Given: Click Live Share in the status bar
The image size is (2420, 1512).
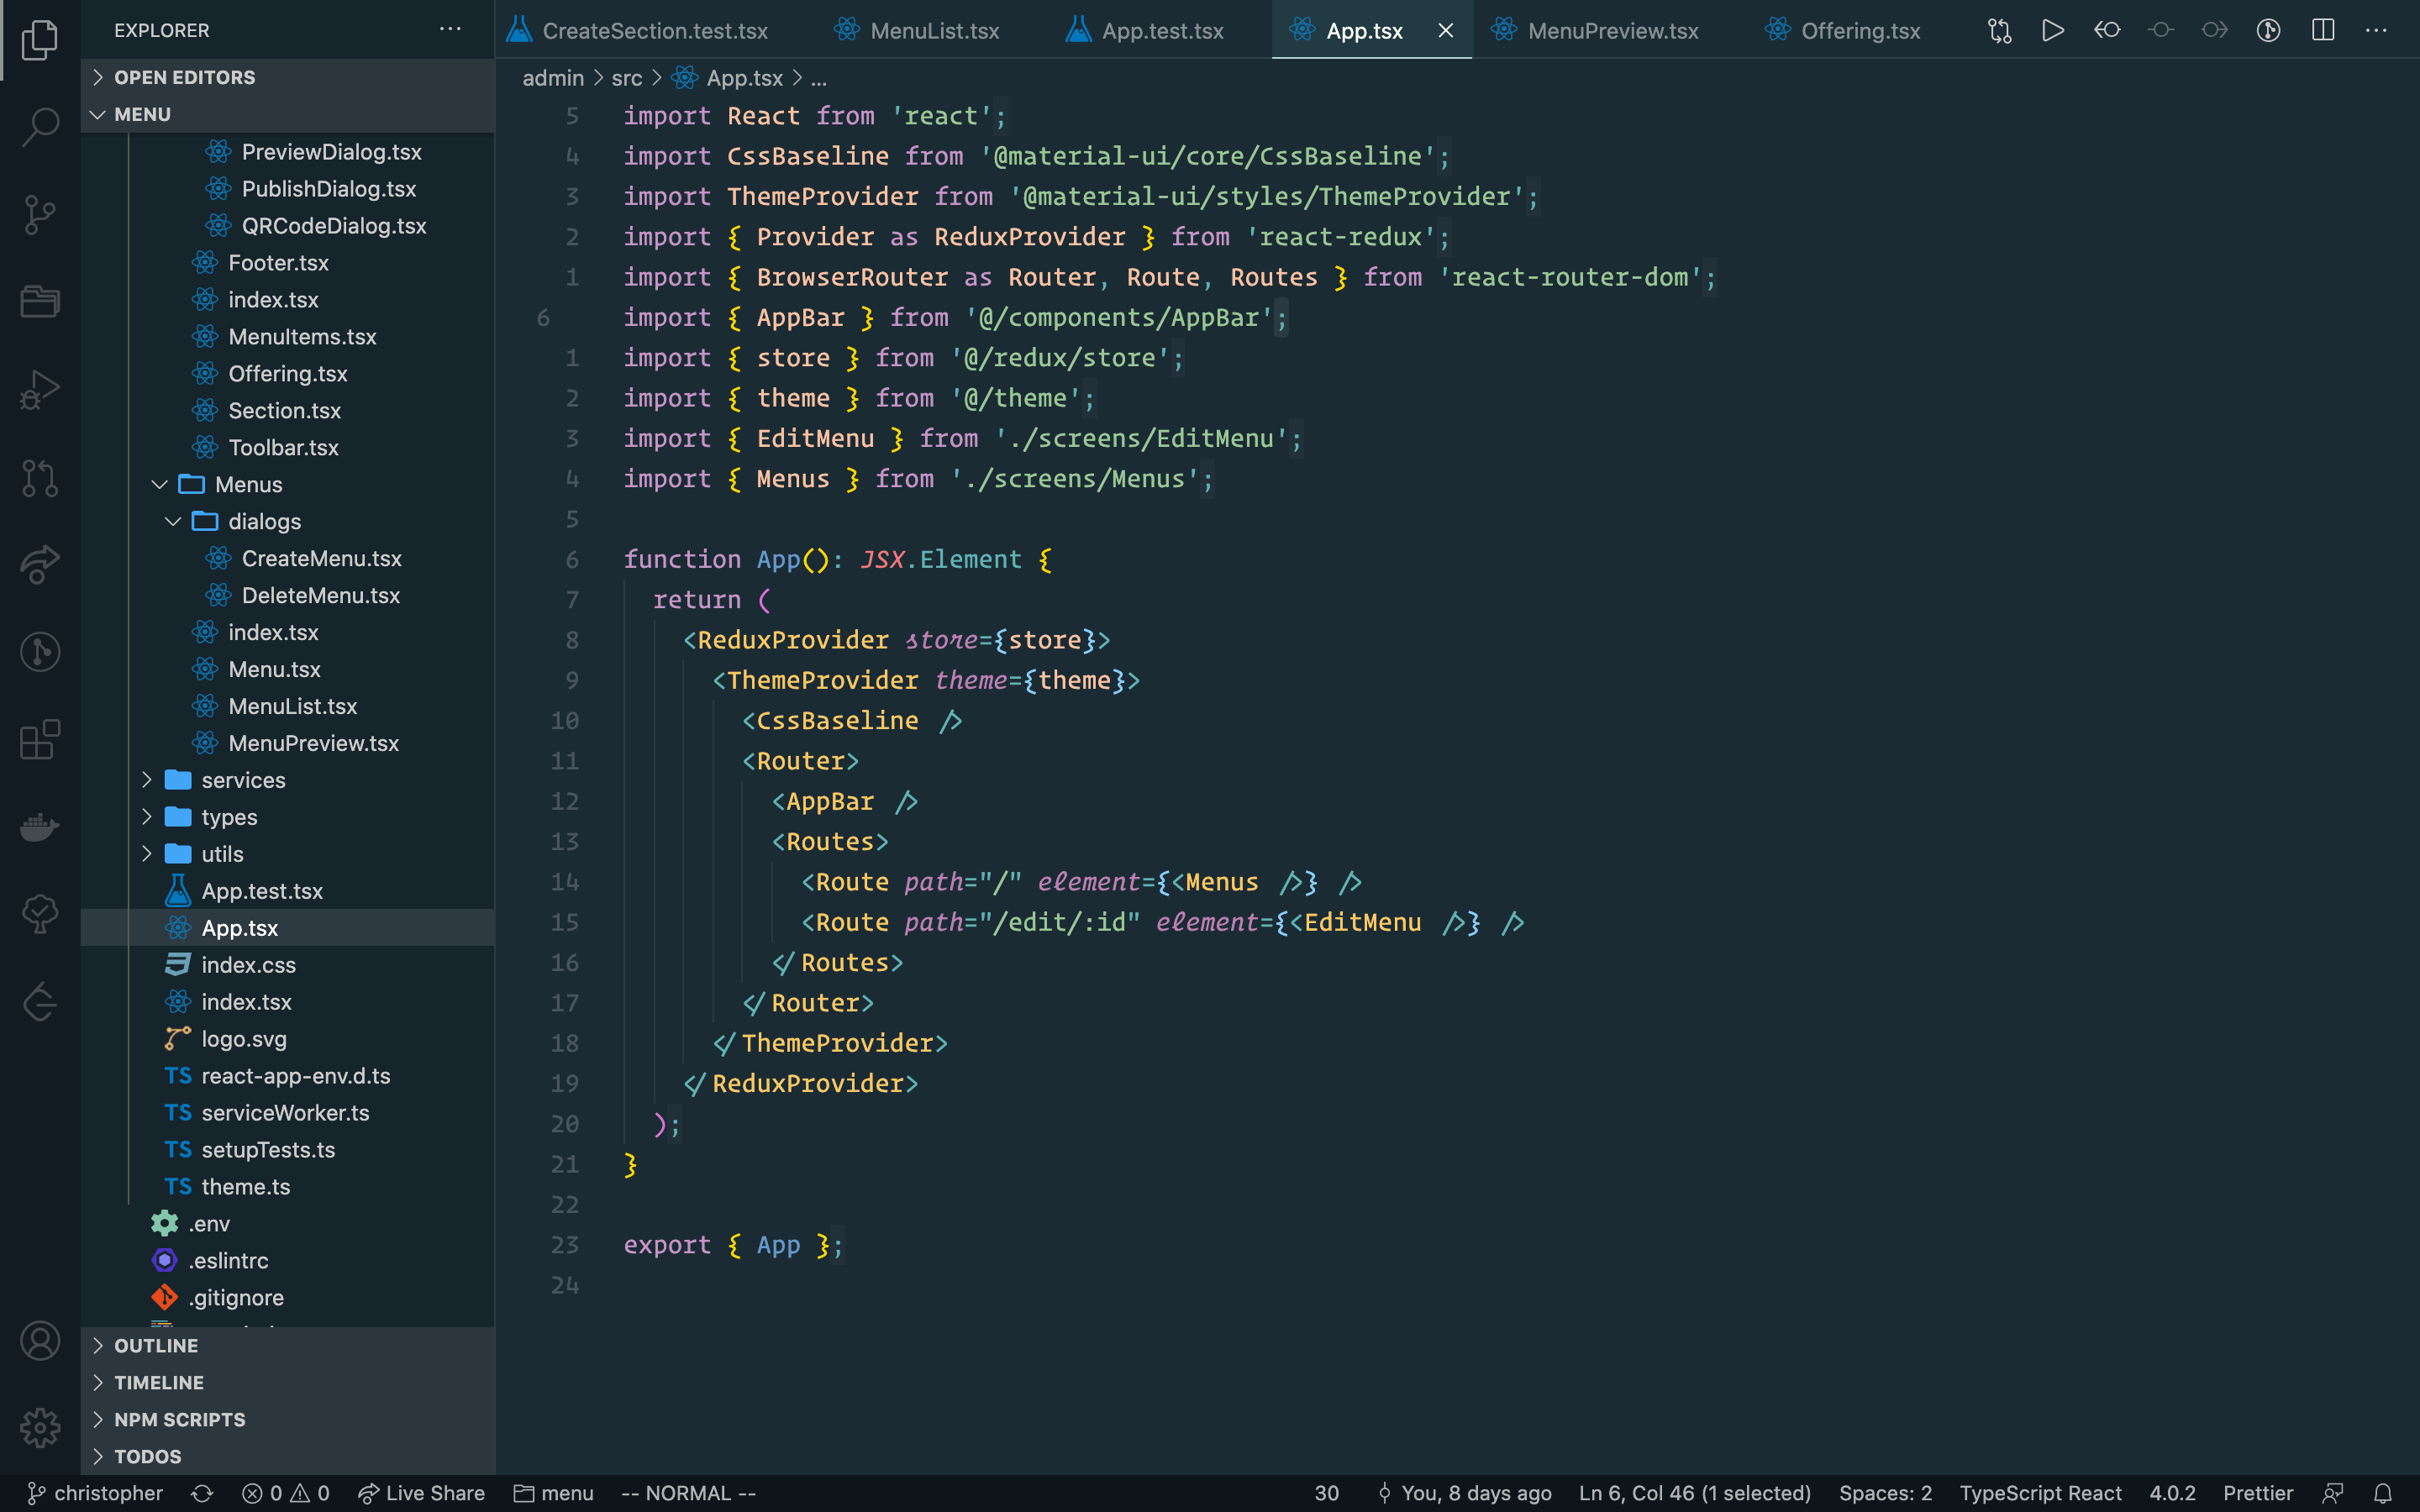Looking at the screenshot, I should click(x=422, y=1493).
